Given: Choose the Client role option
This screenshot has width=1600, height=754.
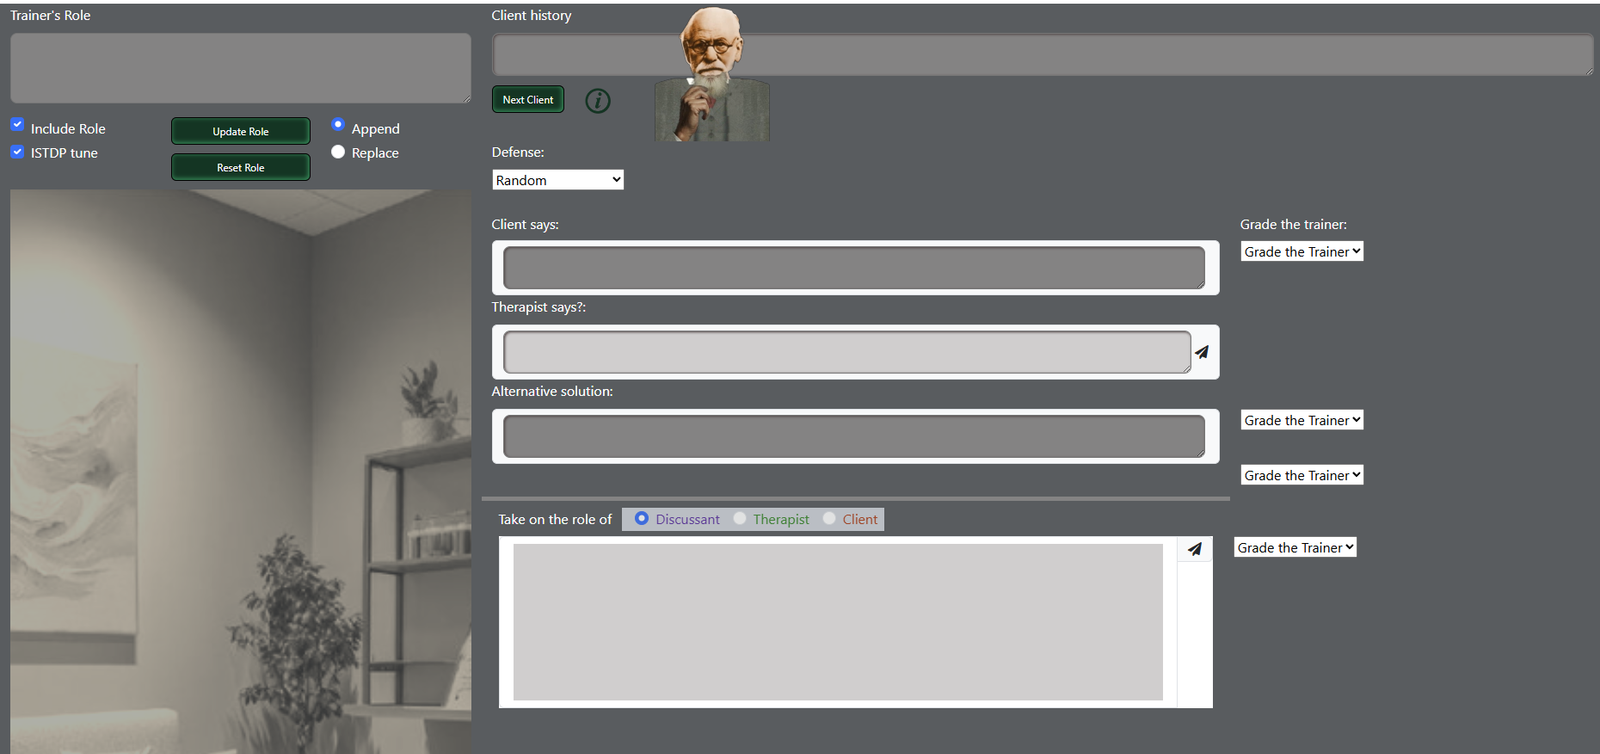Looking at the screenshot, I should (829, 518).
